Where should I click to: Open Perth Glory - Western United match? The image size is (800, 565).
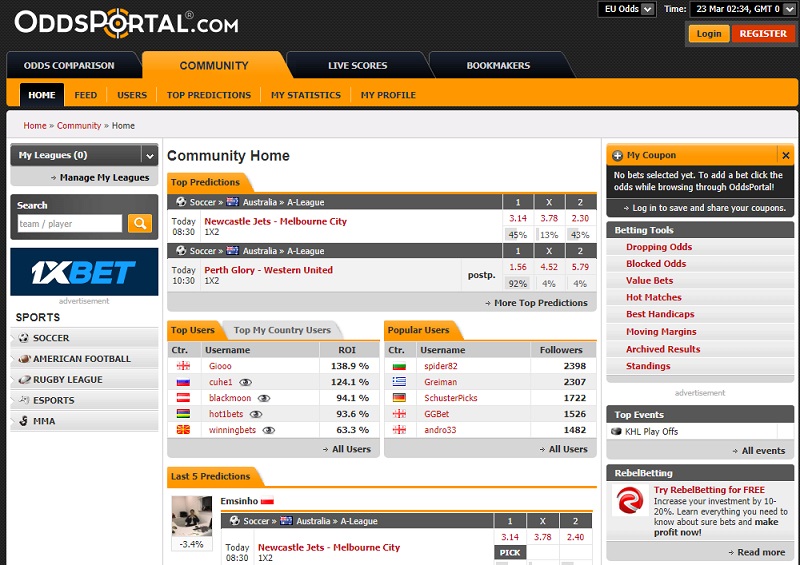[x=268, y=270]
